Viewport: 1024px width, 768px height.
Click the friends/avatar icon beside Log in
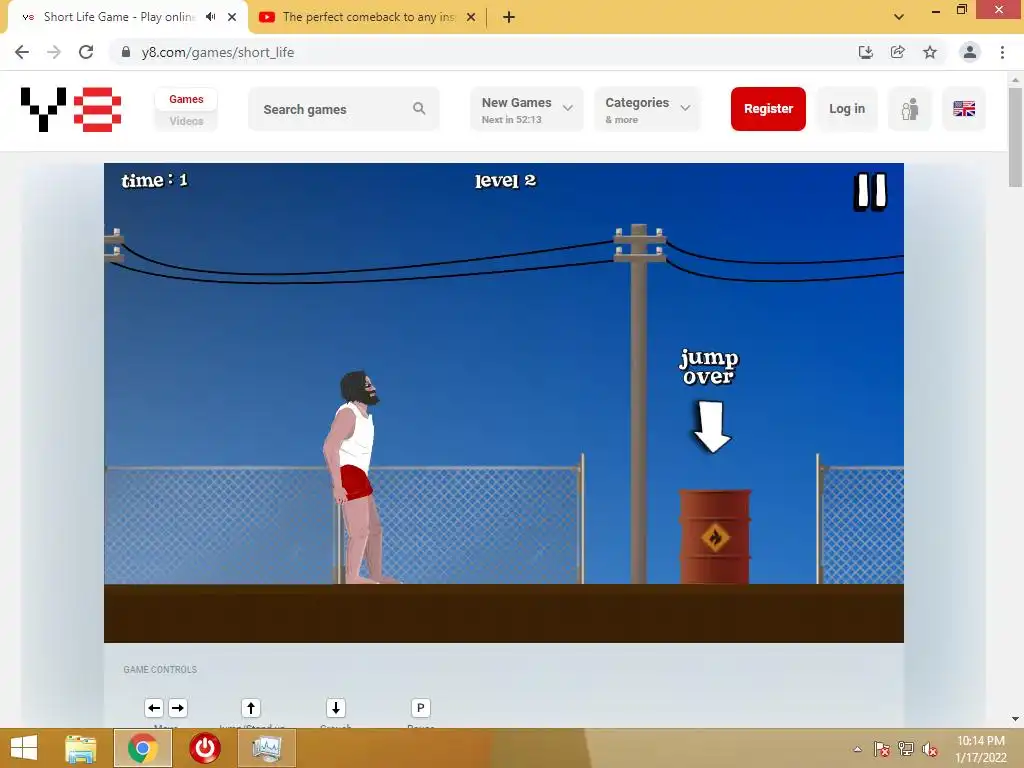910,109
